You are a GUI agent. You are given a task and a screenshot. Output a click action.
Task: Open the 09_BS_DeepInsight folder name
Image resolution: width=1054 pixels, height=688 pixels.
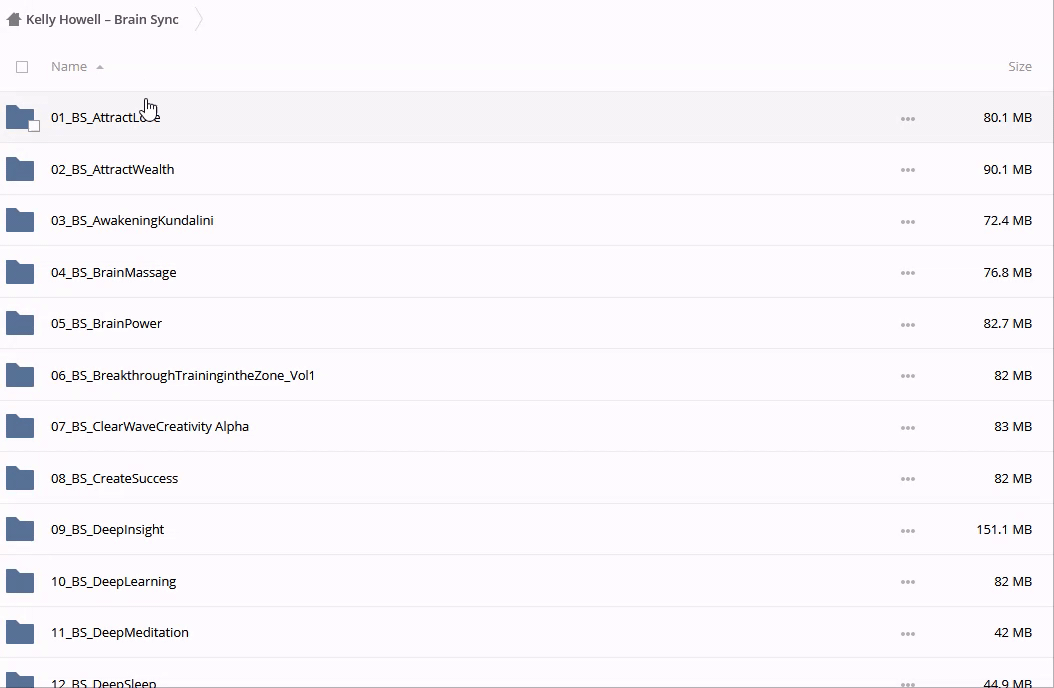[108, 529]
